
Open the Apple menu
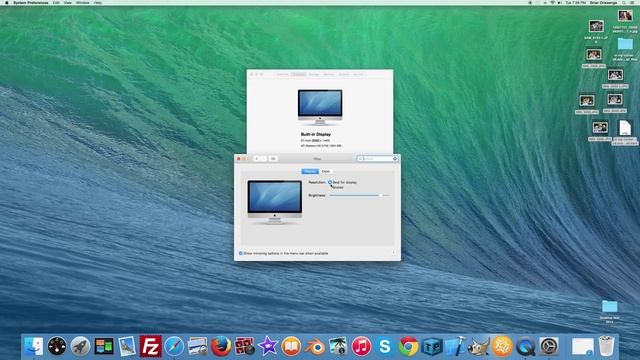7,2
